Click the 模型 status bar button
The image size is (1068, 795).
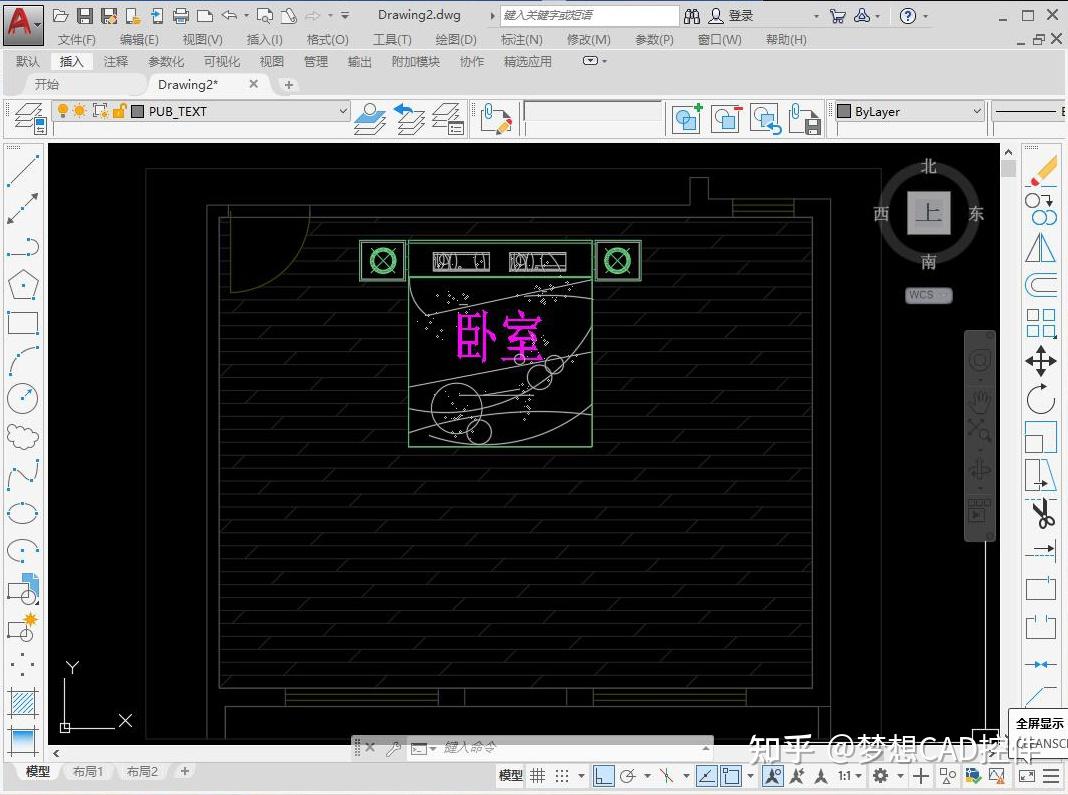[511, 776]
